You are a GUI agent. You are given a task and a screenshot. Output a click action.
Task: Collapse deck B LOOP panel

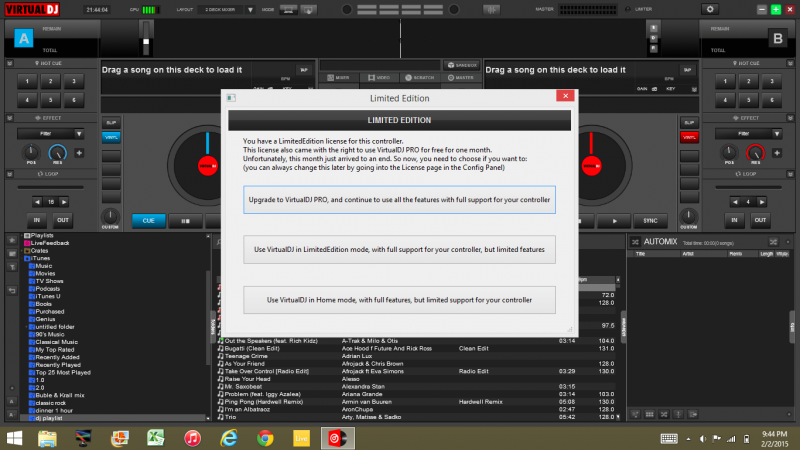click(790, 174)
